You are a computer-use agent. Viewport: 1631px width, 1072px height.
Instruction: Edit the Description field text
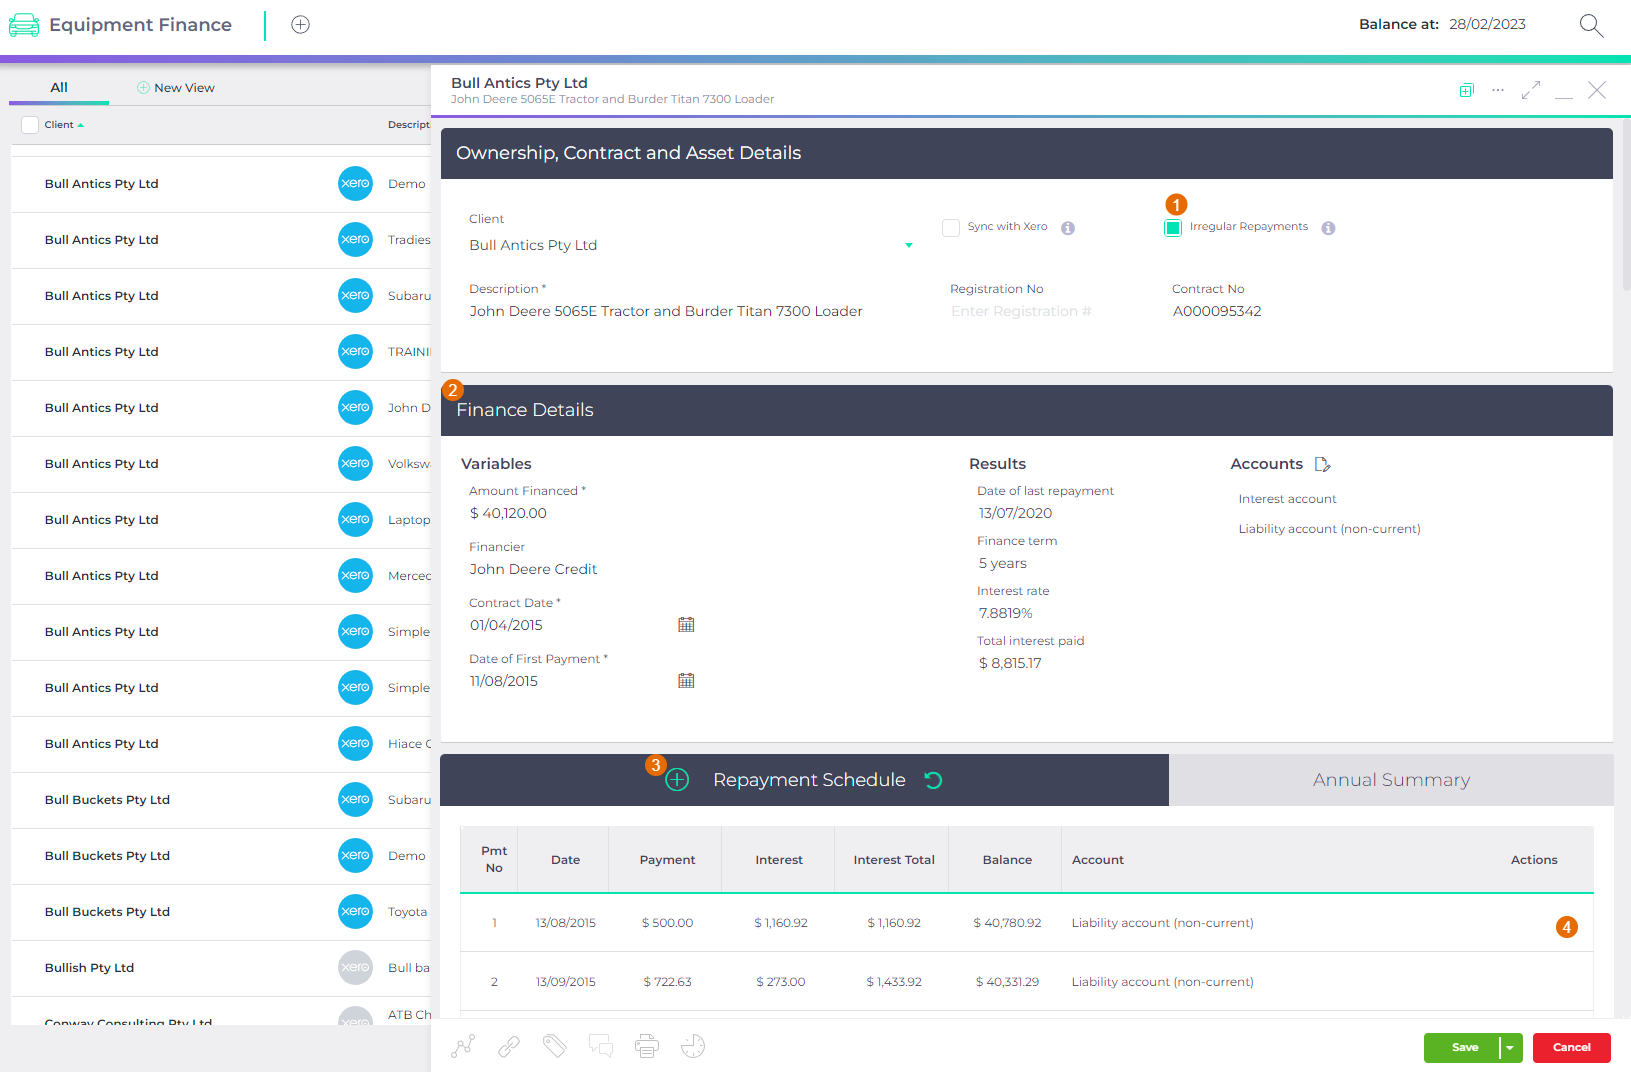pos(666,312)
